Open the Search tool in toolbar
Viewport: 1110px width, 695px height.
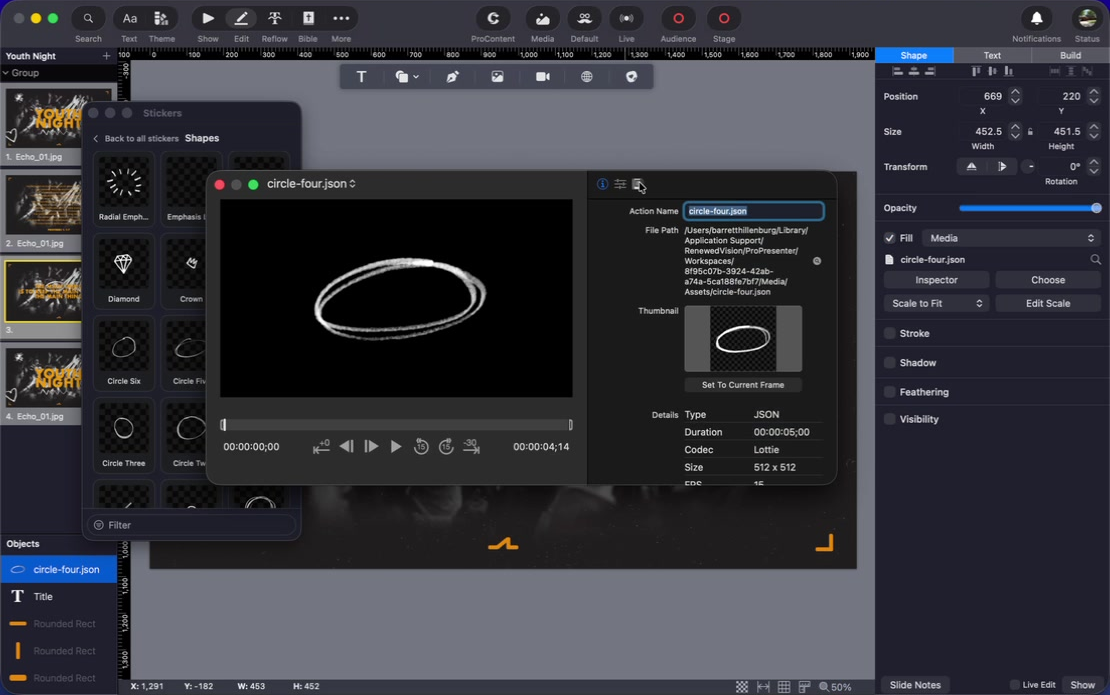click(88, 18)
